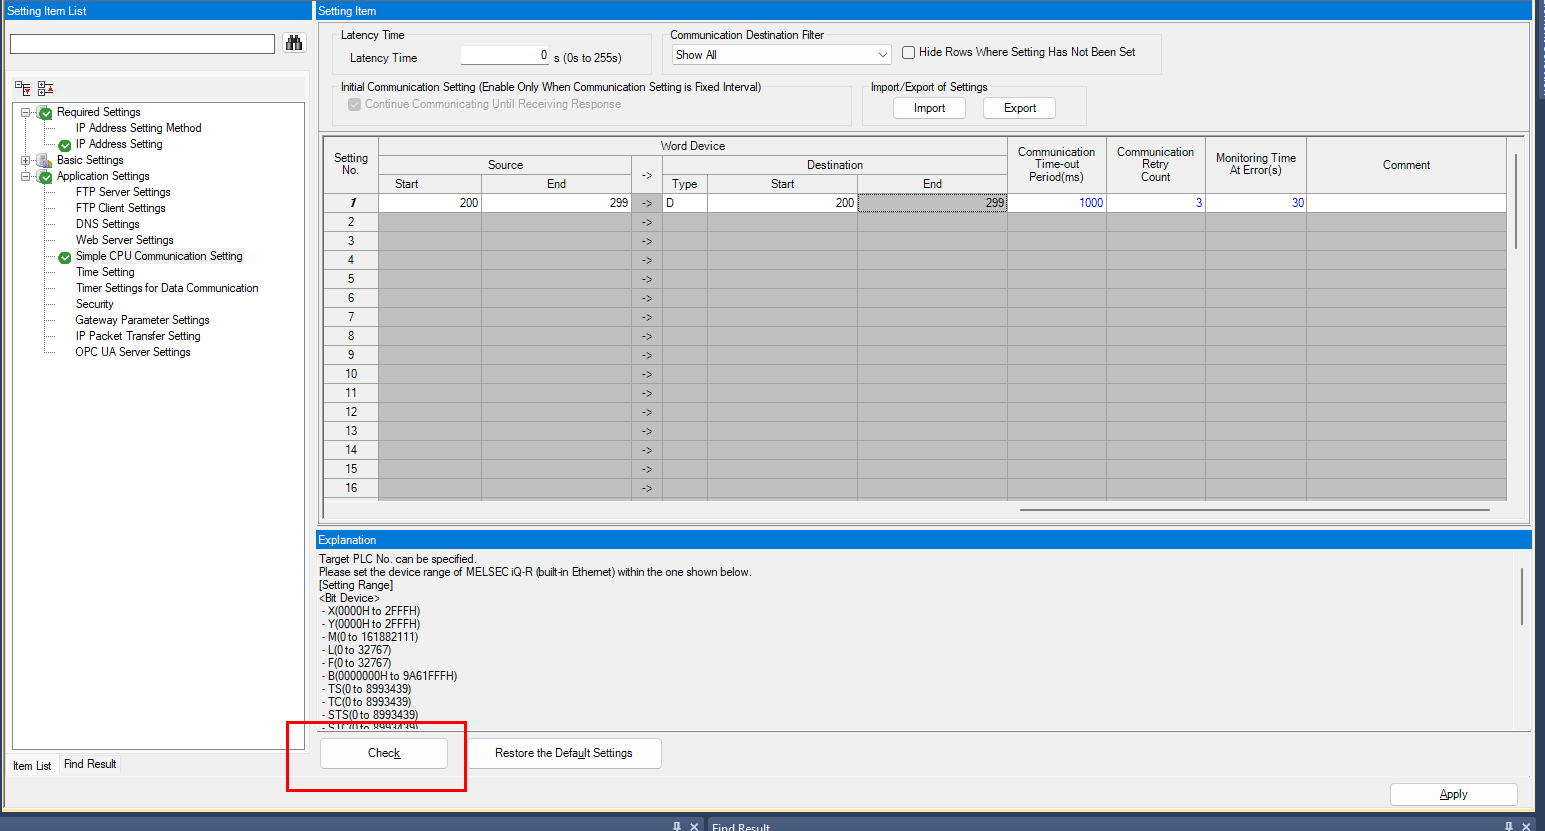Click the Explanation panel scrollbar

[x=1522, y=596]
